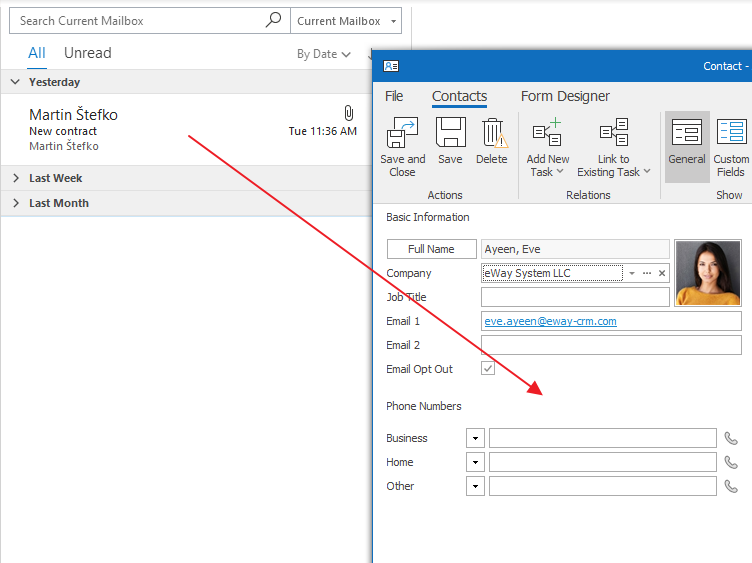Open the eve.ayeen@eway-crm.com email link

pyautogui.click(x=550, y=321)
